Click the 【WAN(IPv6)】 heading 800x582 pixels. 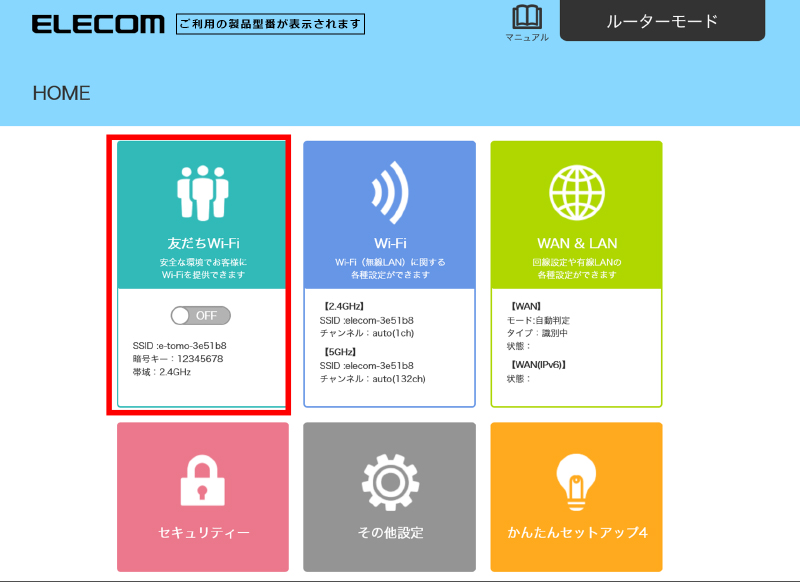[538, 365]
